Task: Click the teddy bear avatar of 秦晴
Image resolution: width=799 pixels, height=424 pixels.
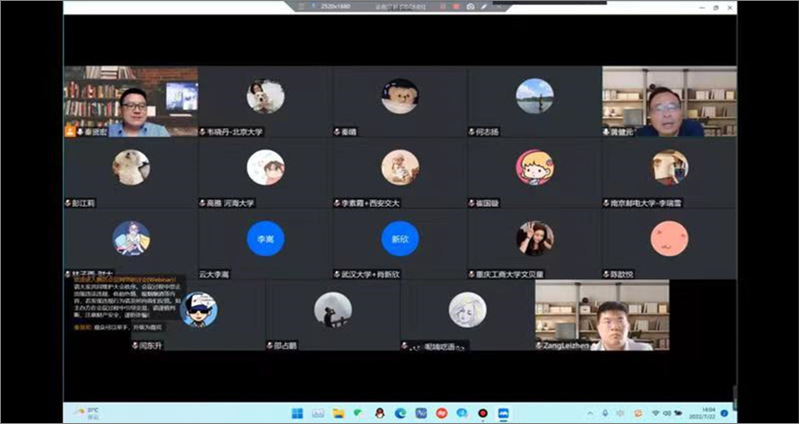Action: click(399, 97)
